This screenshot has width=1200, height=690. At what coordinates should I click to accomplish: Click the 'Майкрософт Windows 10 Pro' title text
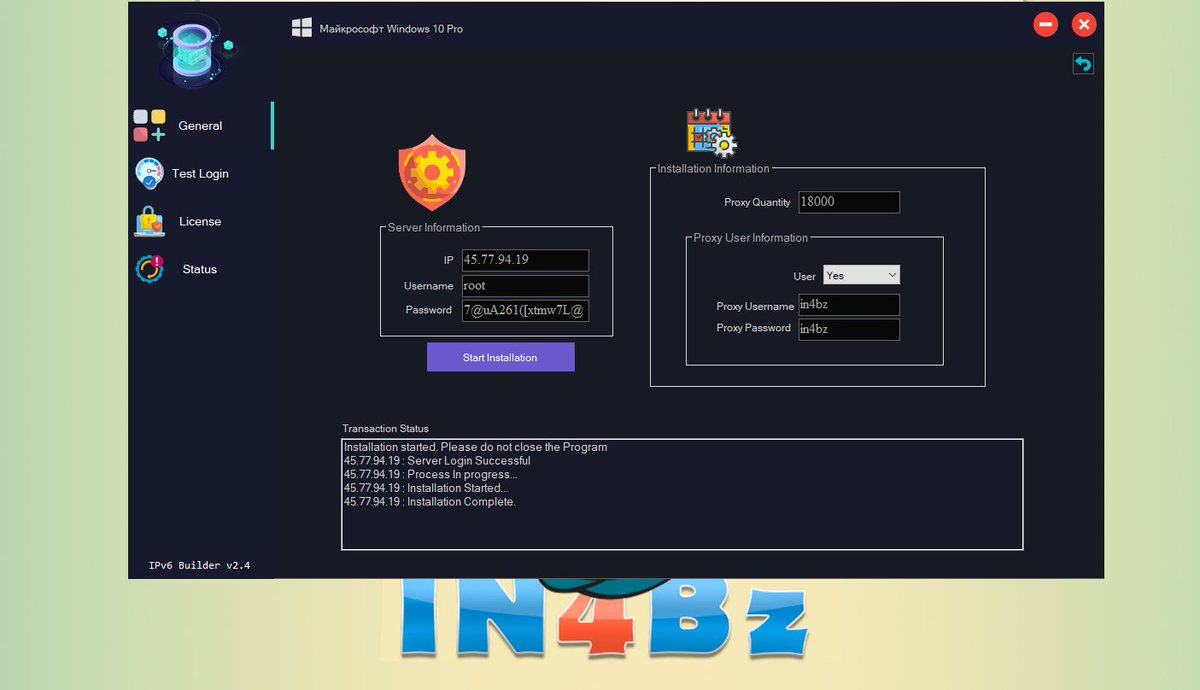coord(391,29)
